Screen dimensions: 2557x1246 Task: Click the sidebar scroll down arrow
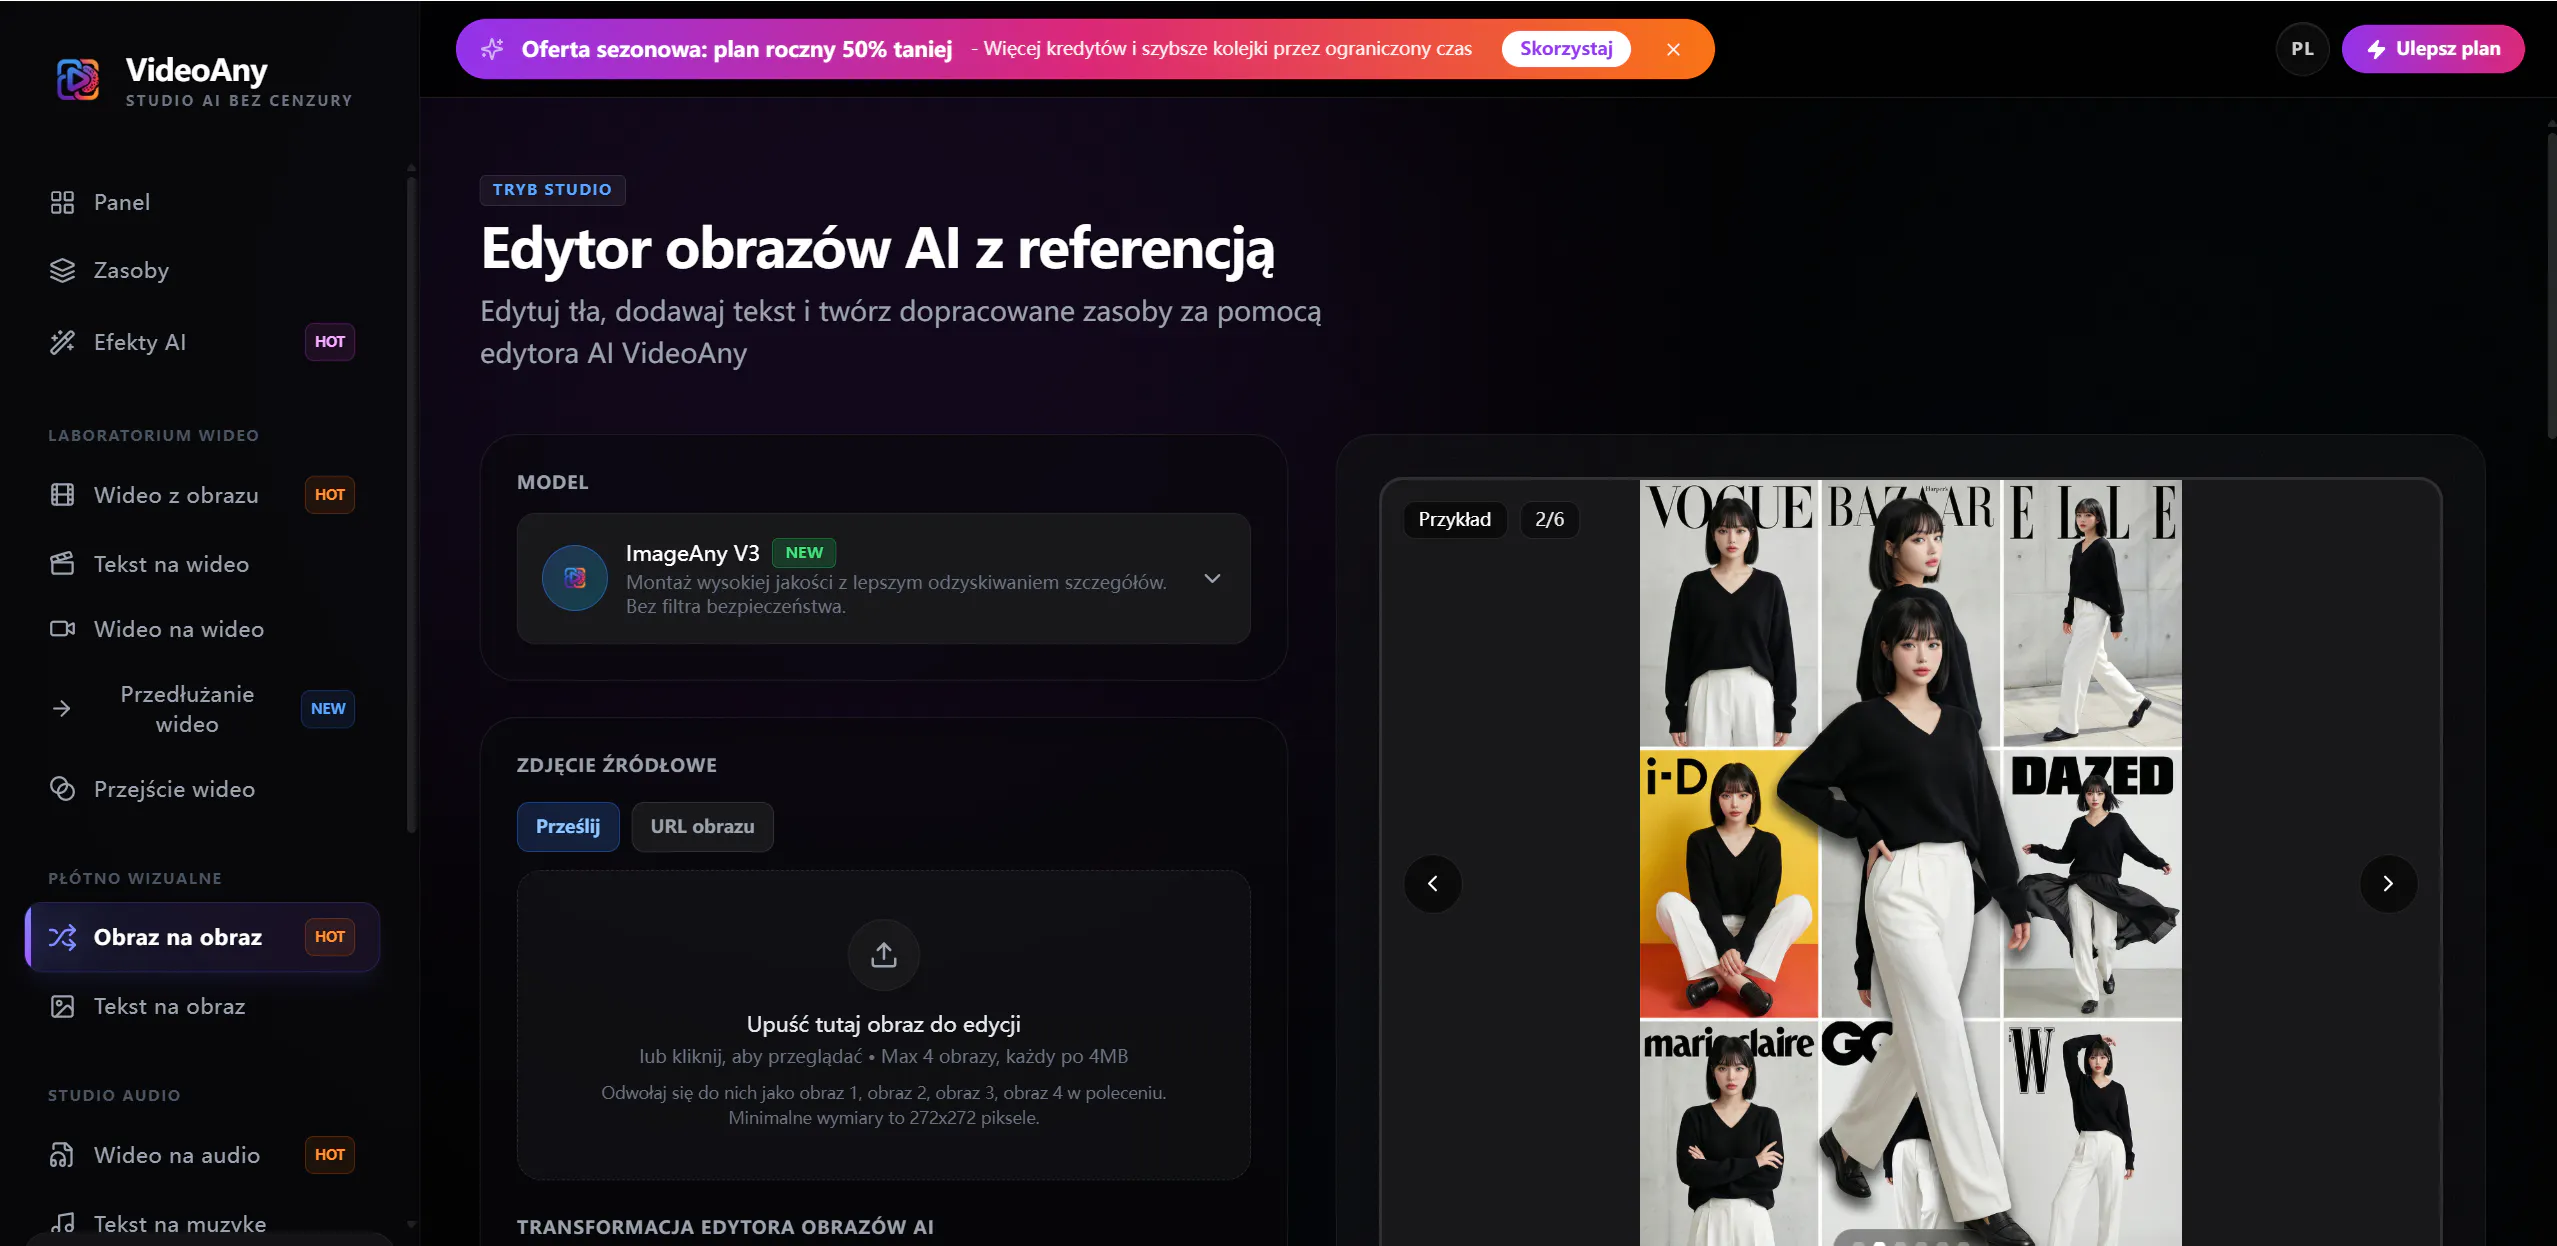click(411, 1224)
